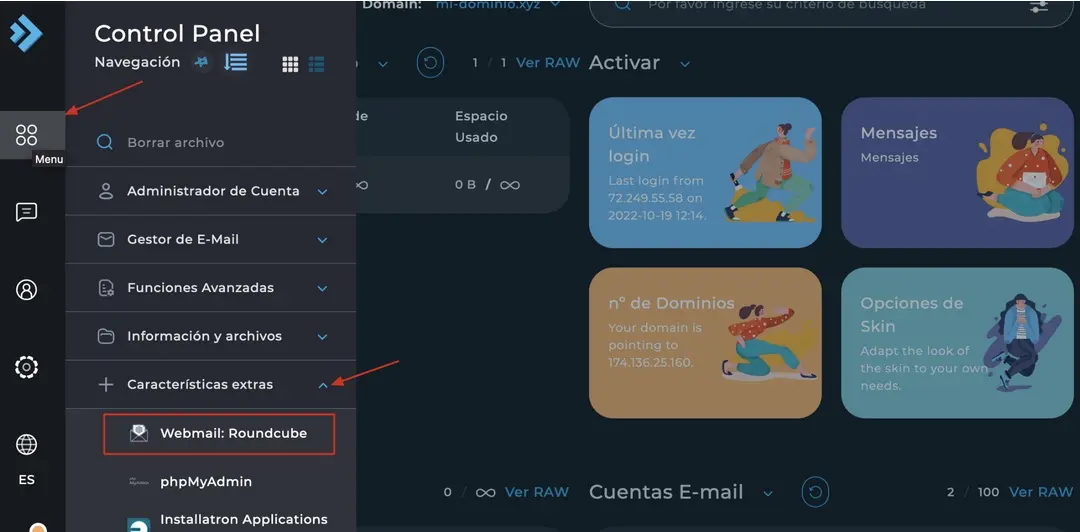Open the Cuentas E-mail dropdown chevron
This screenshot has width=1080, height=532.
(768, 493)
